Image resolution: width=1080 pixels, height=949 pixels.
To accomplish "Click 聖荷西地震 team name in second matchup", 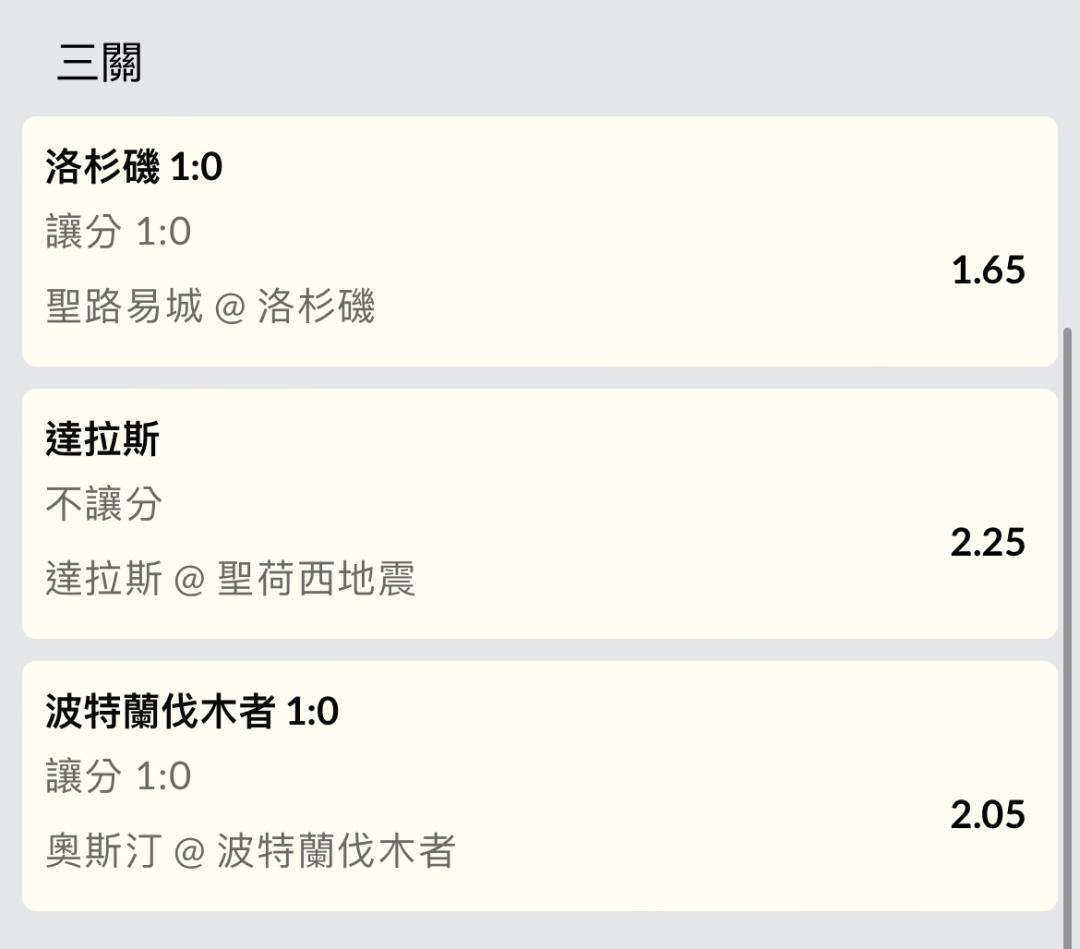I will coord(316,578).
